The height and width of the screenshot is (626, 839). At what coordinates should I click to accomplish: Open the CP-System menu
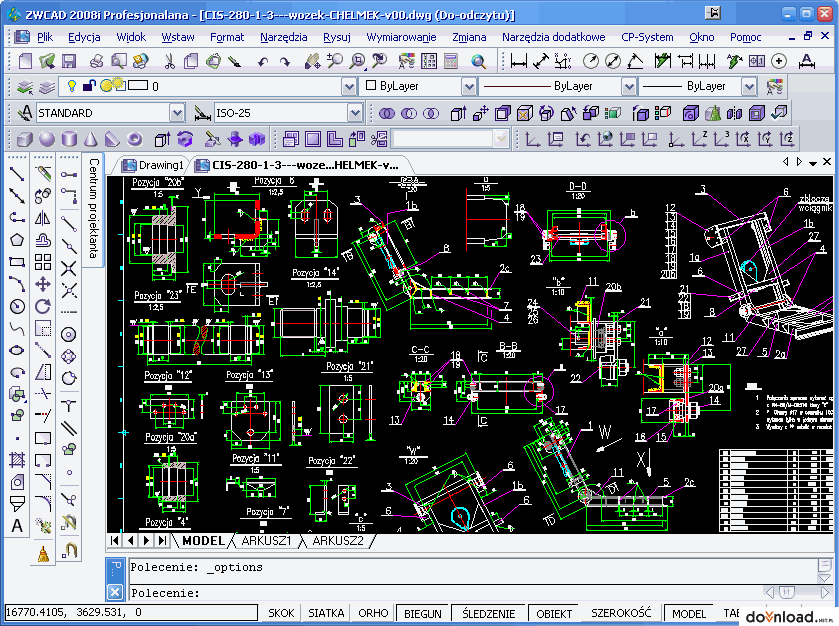click(647, 37)
